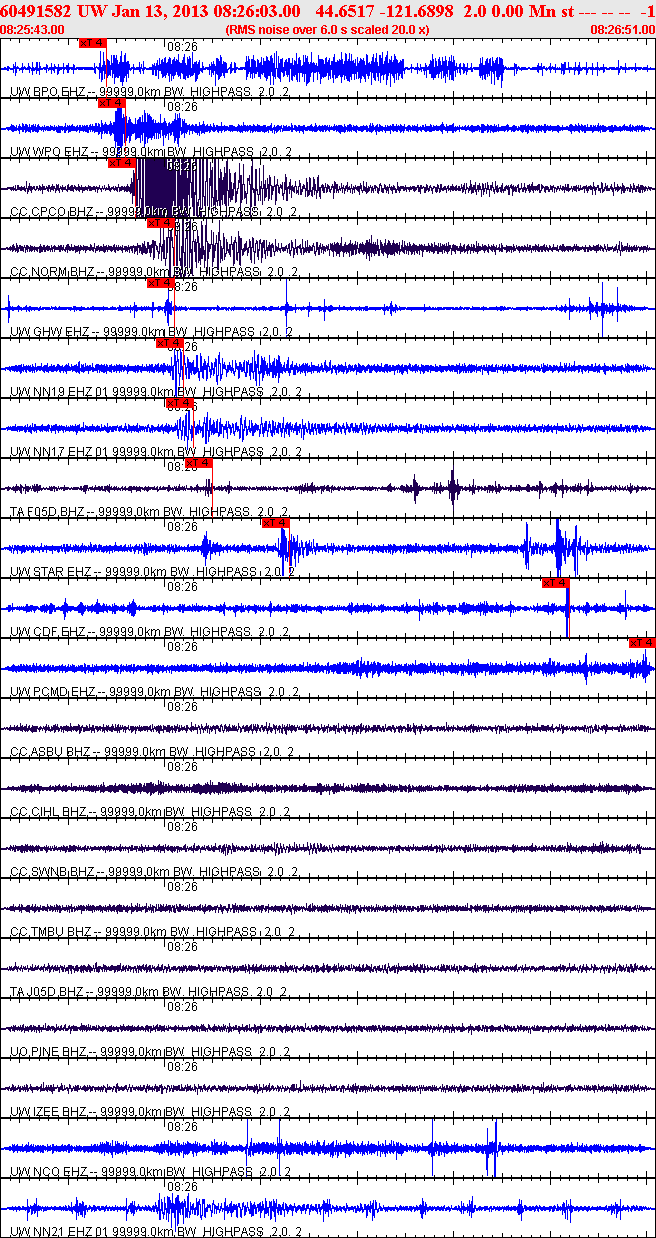Select the 'UW IZEE BHZ' station label
This screenshot has width=656, height=1238.
click(49, 1112)
